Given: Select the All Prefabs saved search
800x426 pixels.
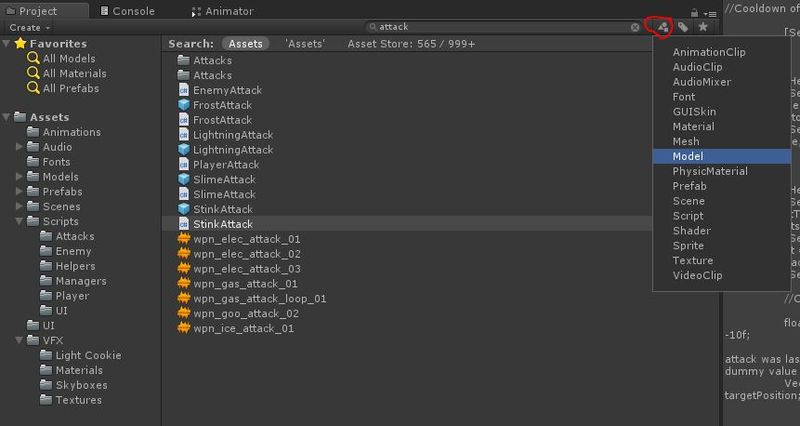Looking at the screenshot, I should coord(63,88).
